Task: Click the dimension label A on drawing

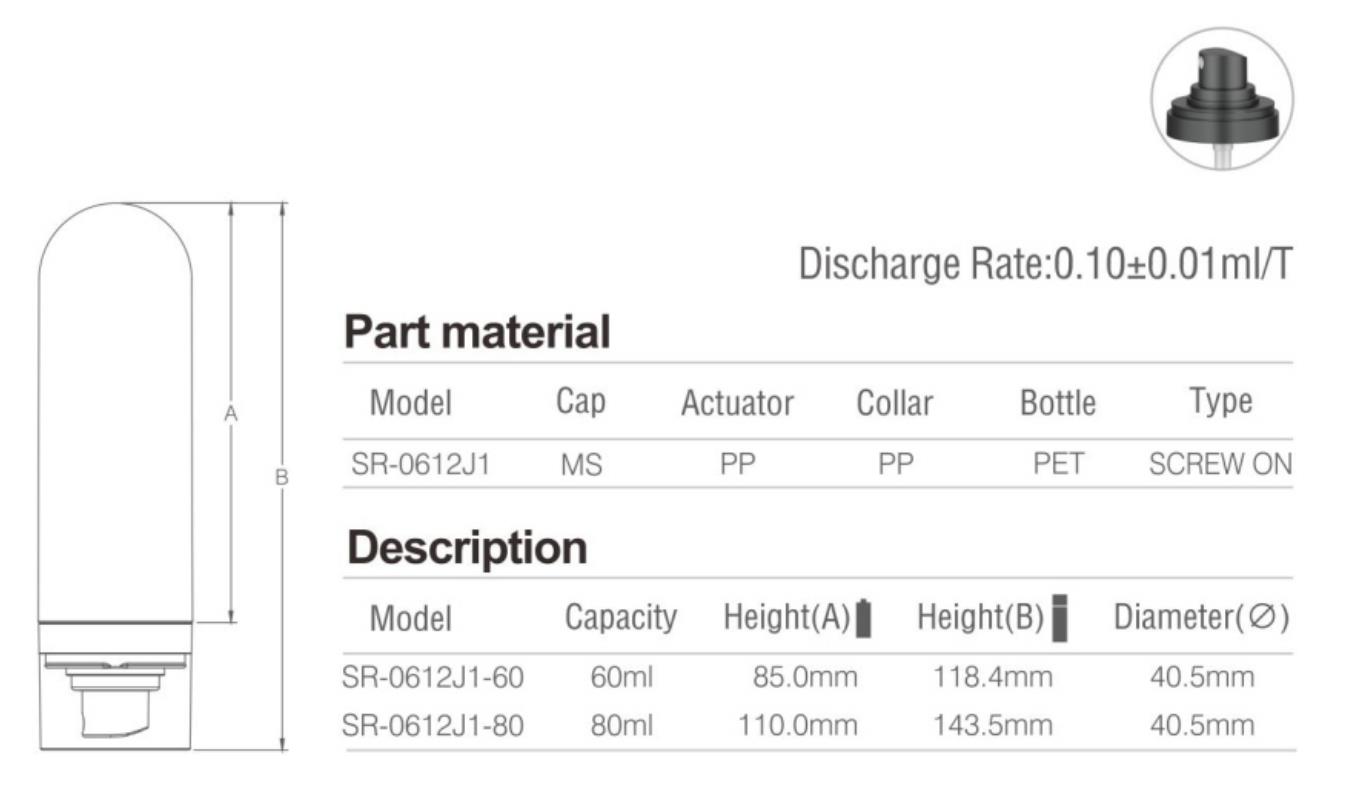Action: pyautogui.click(x=230, y=413)
